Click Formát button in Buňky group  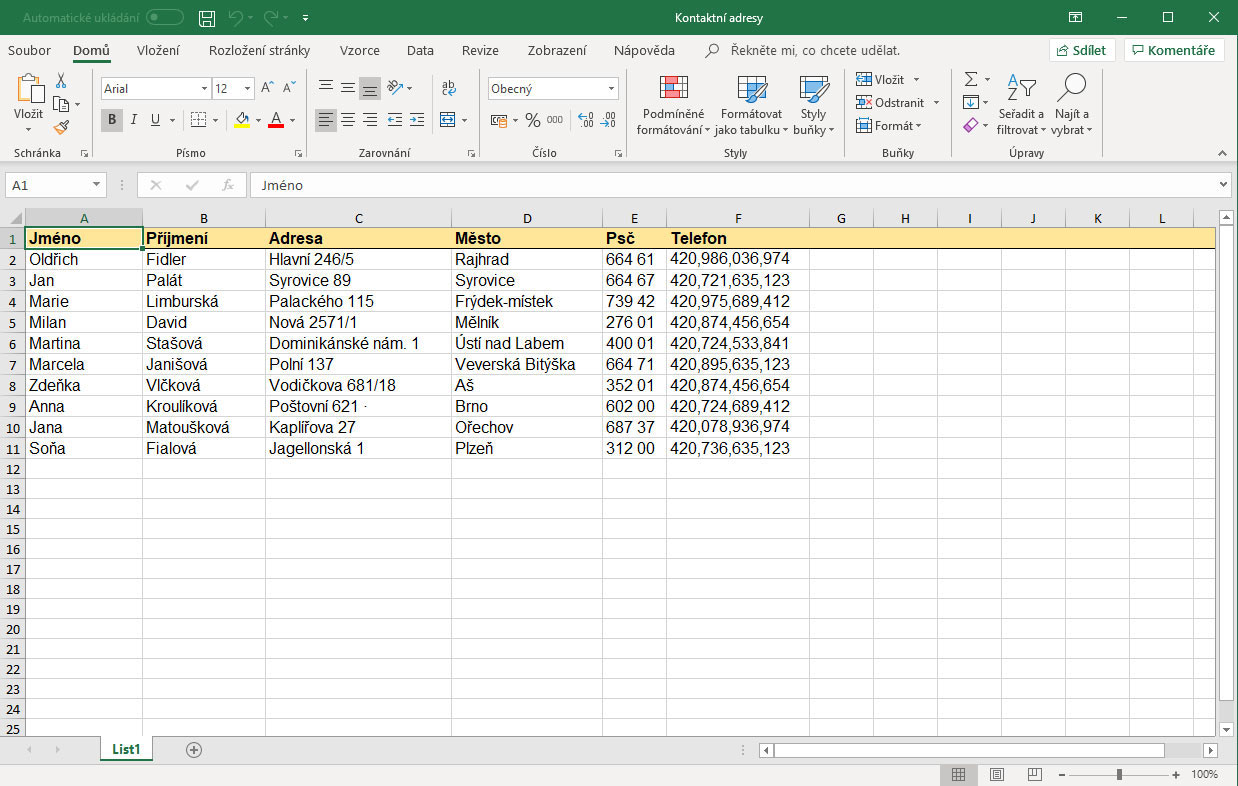889,125
